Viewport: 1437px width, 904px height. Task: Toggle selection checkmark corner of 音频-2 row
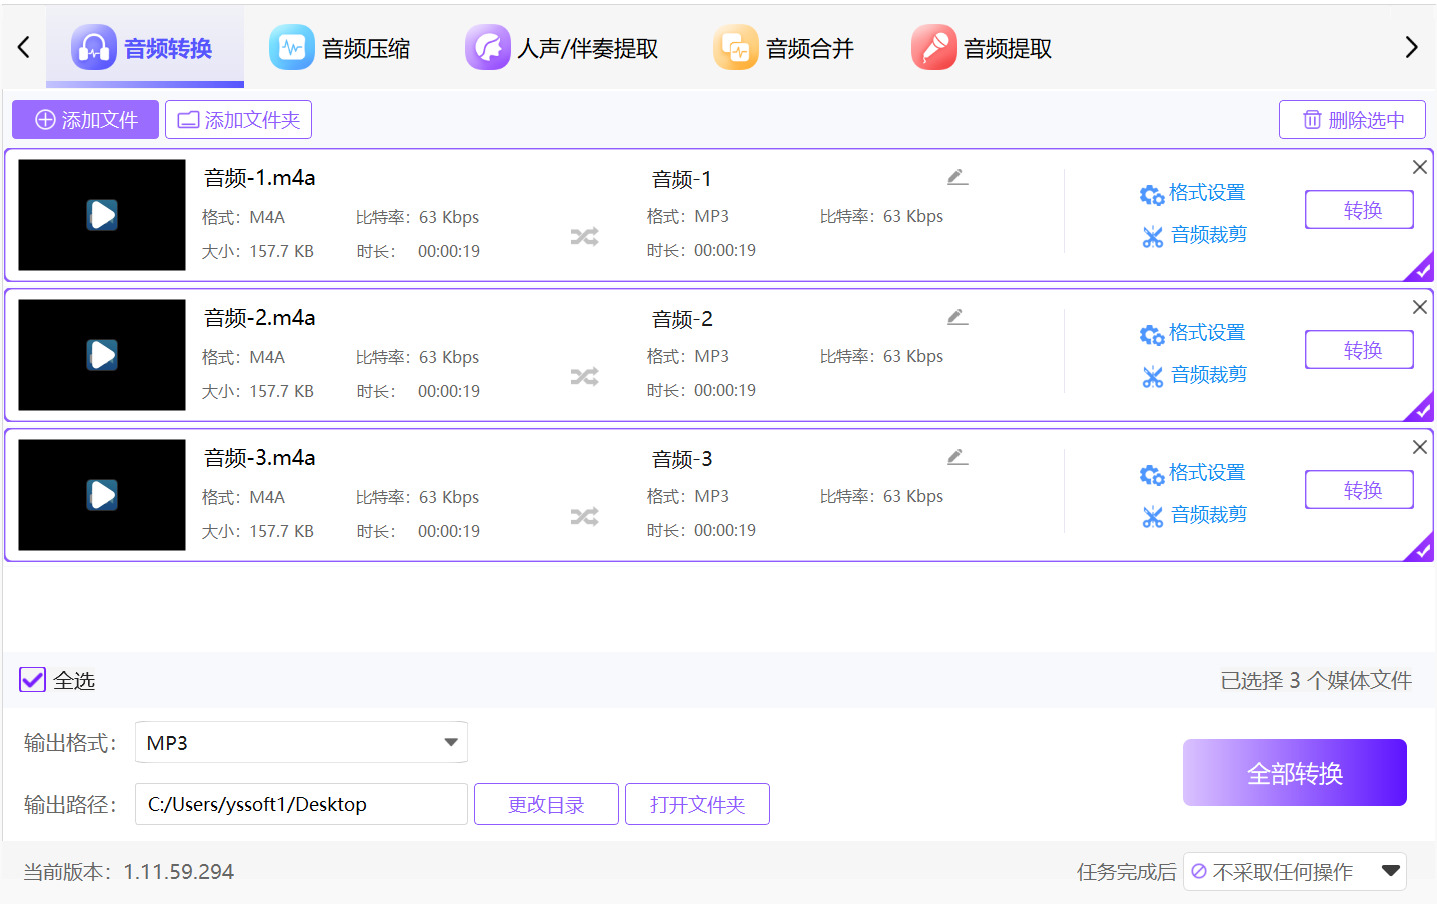[x=1422, y=410]
